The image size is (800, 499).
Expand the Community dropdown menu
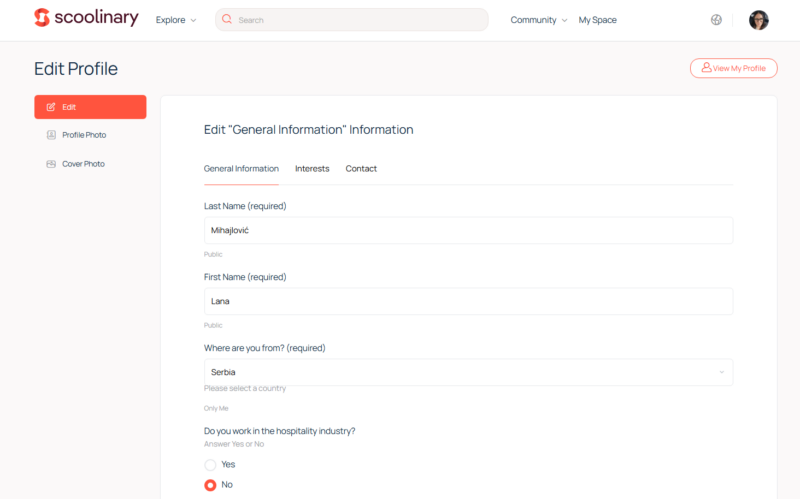(538, 20)
